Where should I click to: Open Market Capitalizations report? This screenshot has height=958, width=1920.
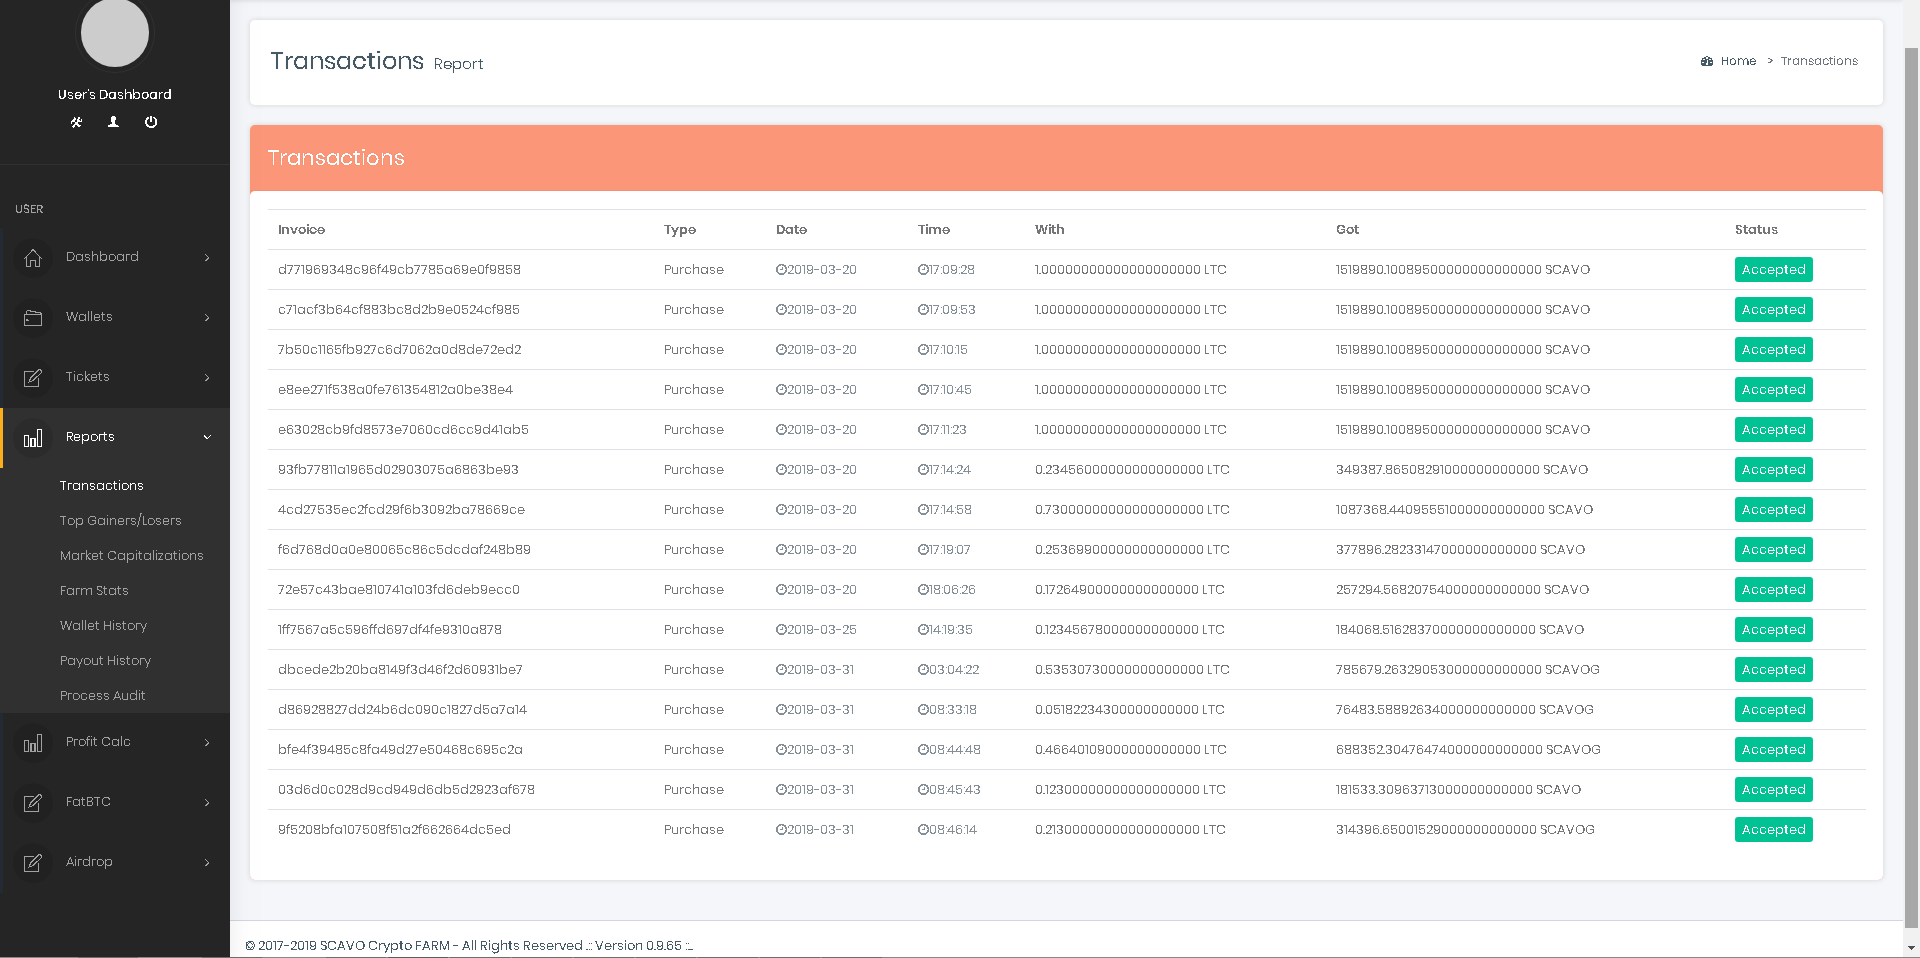pyautogui.click(x=131, y=555)
